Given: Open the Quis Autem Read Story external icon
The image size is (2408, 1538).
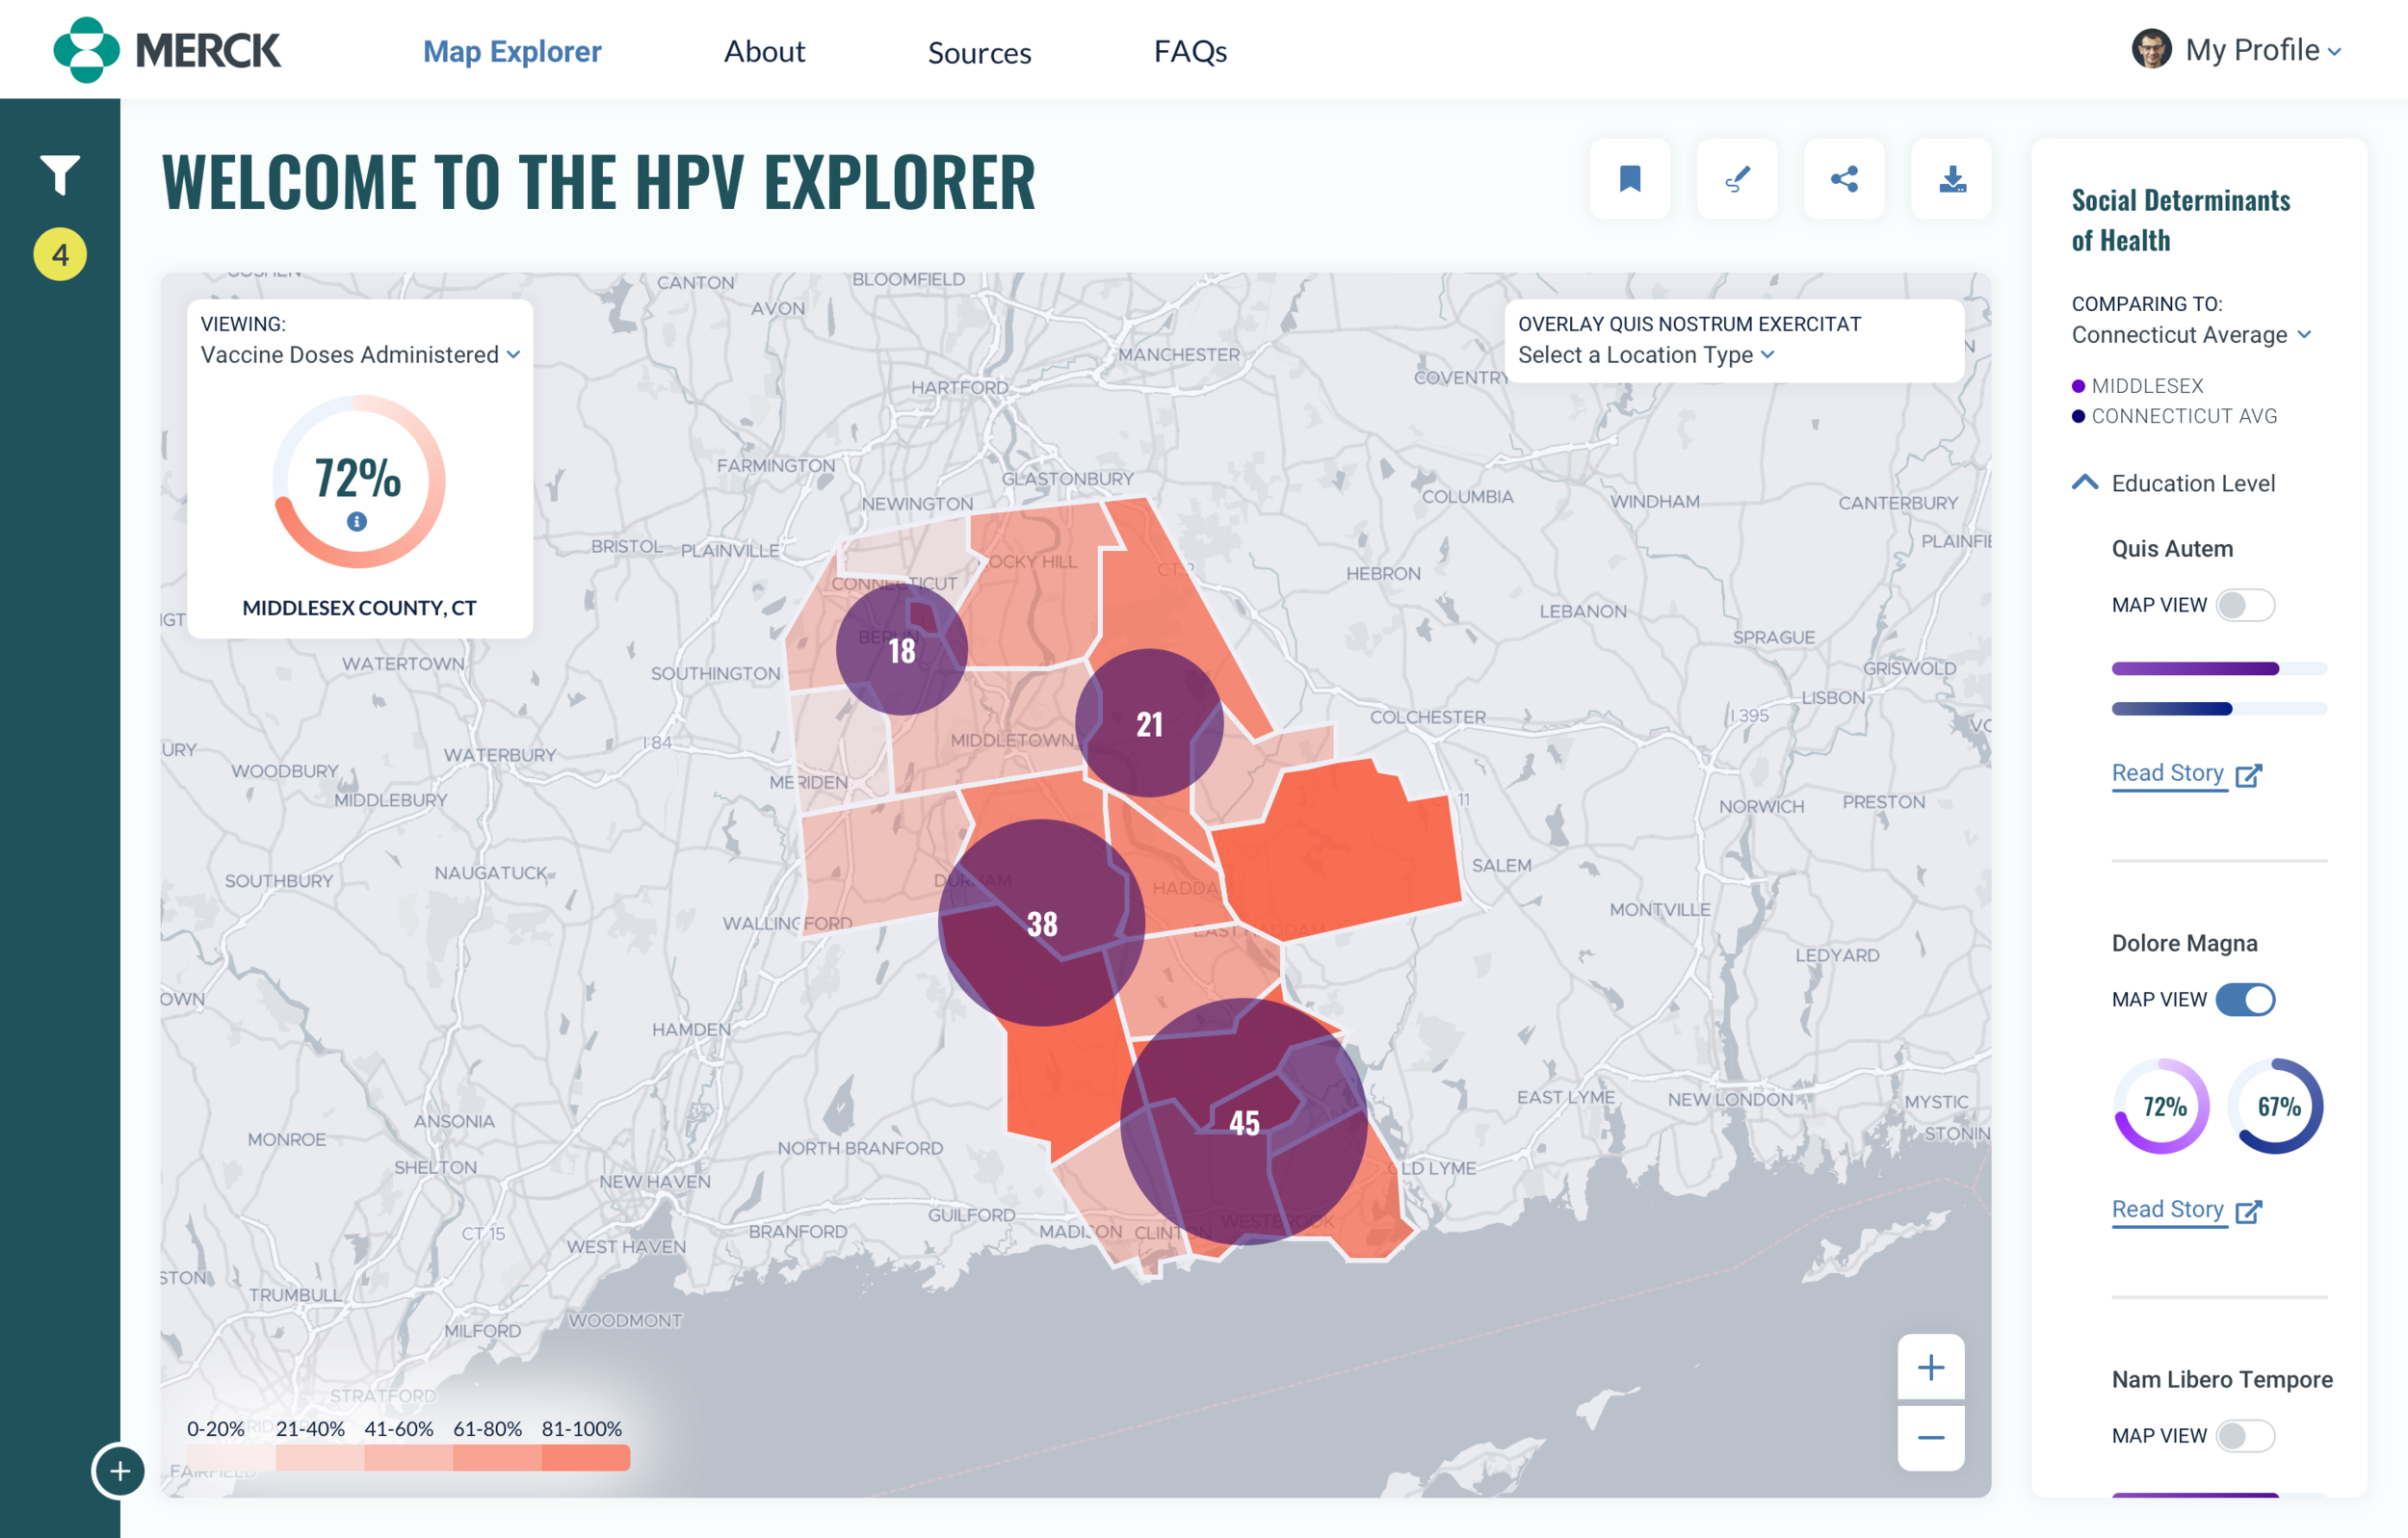Looking at the screenshot, I should click(x=2249, y=775).
